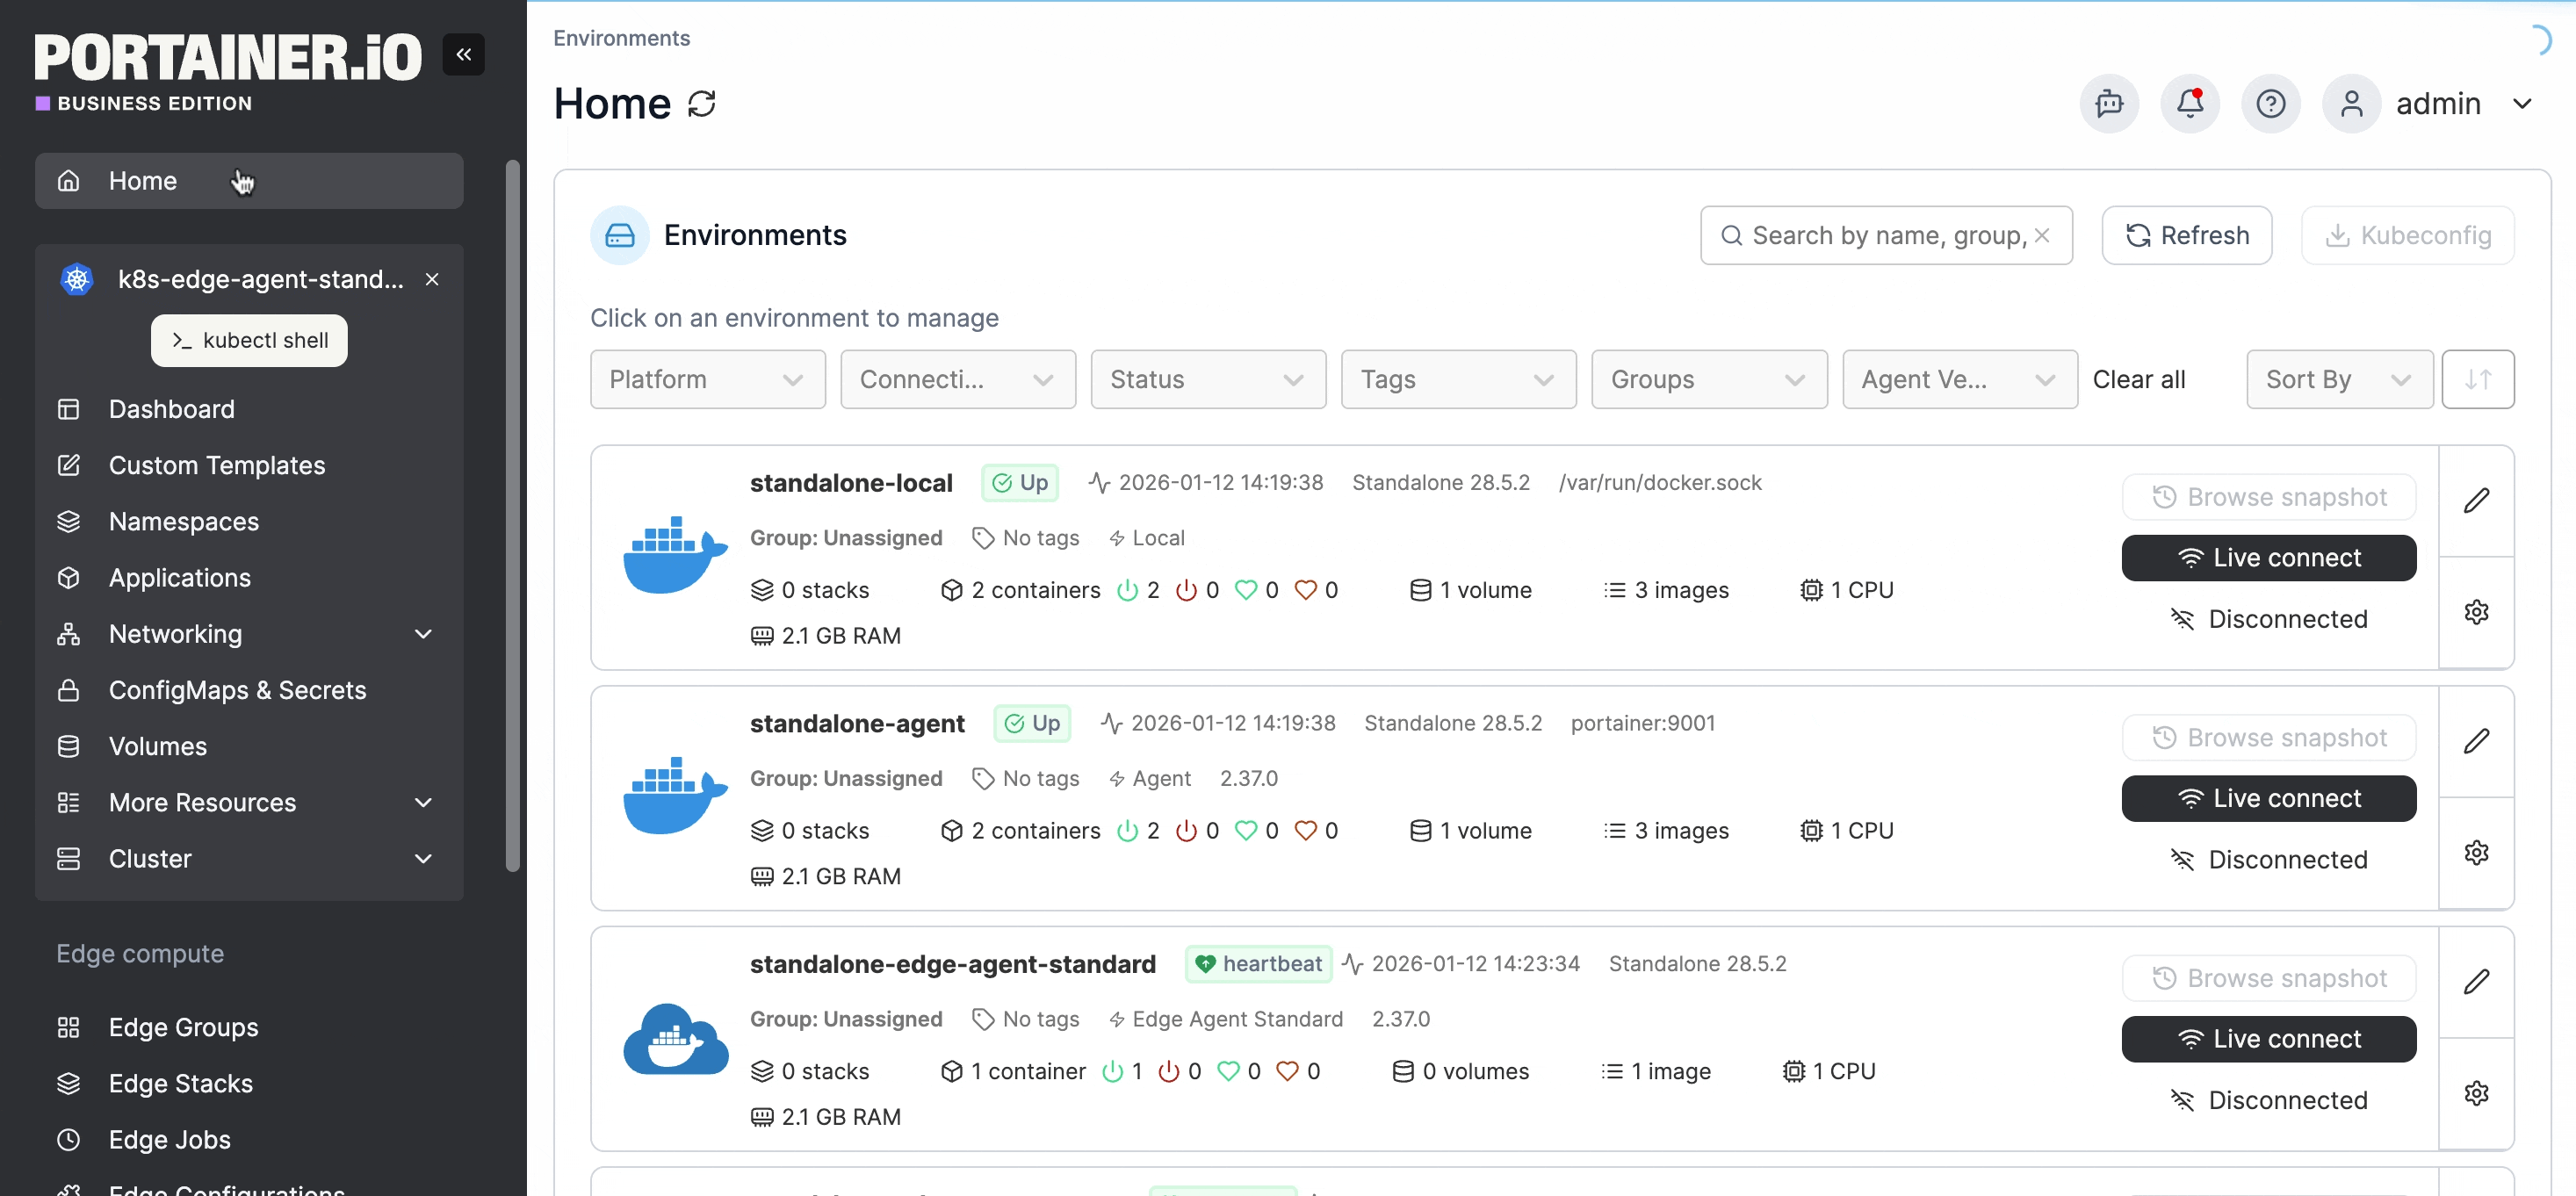The image size is (2576, 1196).
Task: Go to Namespaces in the sidebar
Action: (184, 521)
